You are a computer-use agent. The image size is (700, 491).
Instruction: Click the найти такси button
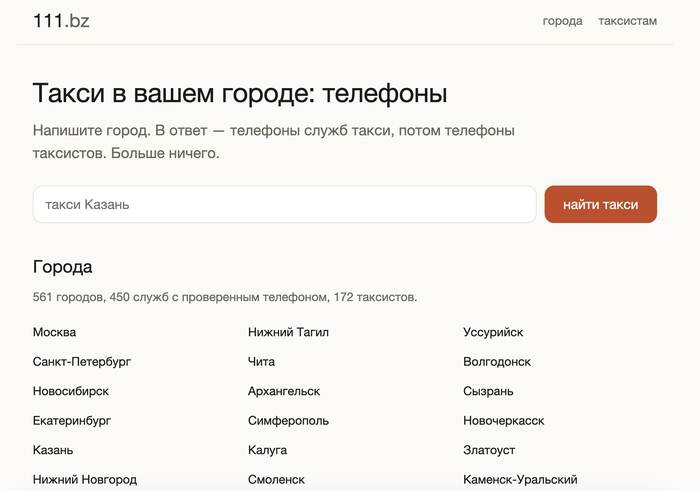coord(600,204)
